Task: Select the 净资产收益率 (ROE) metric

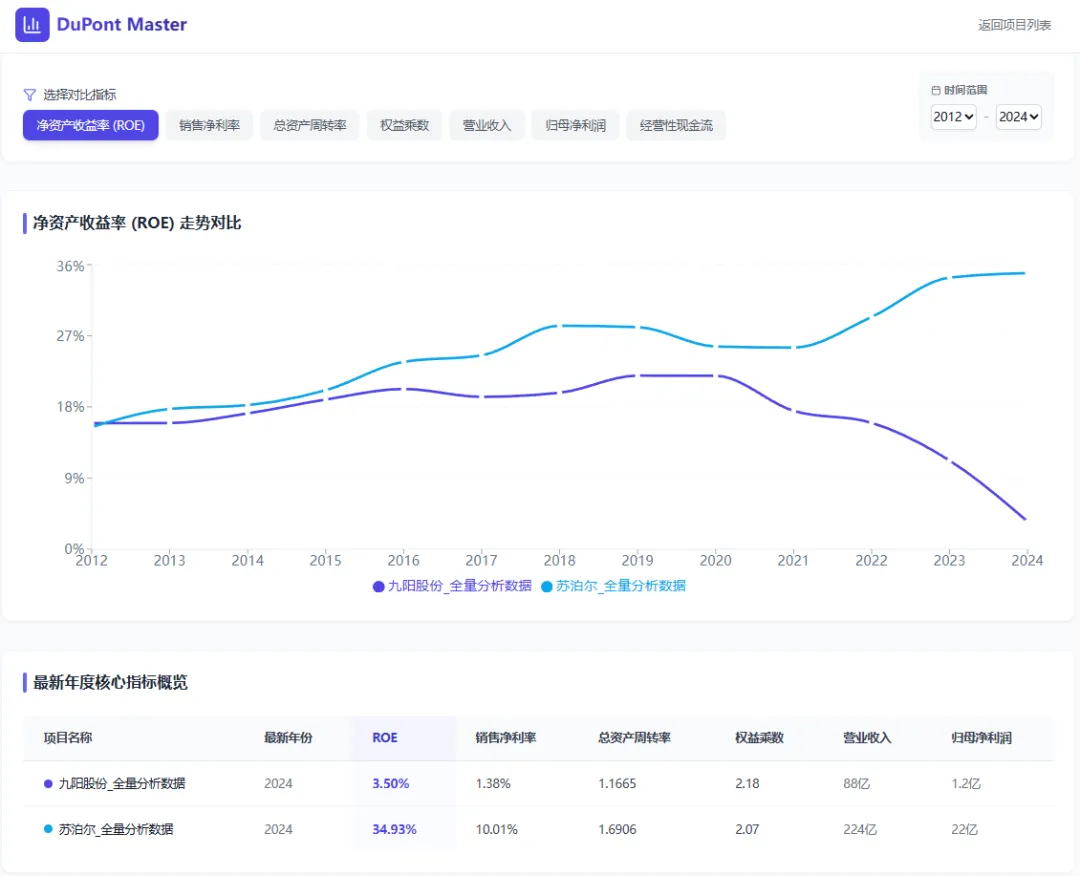Action: (x=91, y=125)
